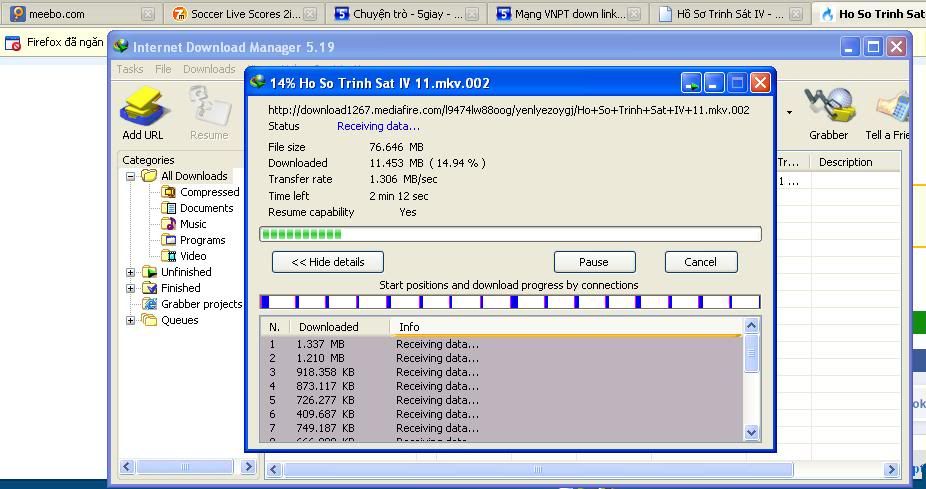Screen dimensions: 926x489
Task: Select the Video category icon
Action: tap(169, 256)
